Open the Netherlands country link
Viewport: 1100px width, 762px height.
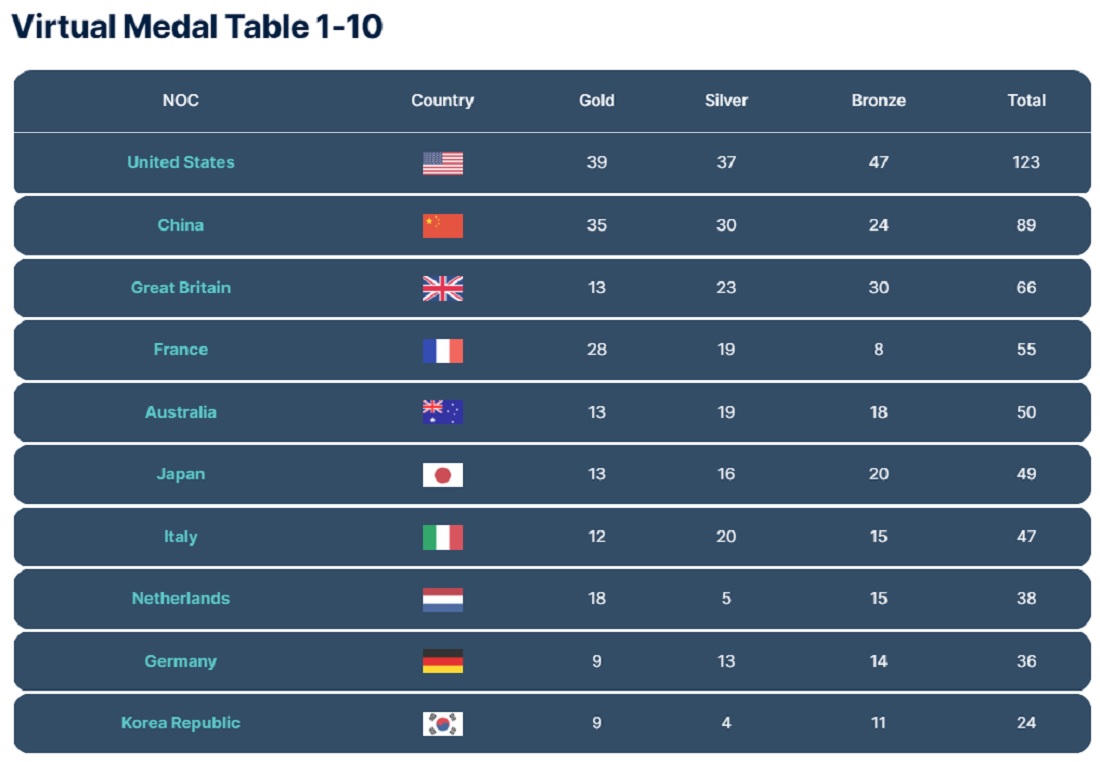coord(181,598)
